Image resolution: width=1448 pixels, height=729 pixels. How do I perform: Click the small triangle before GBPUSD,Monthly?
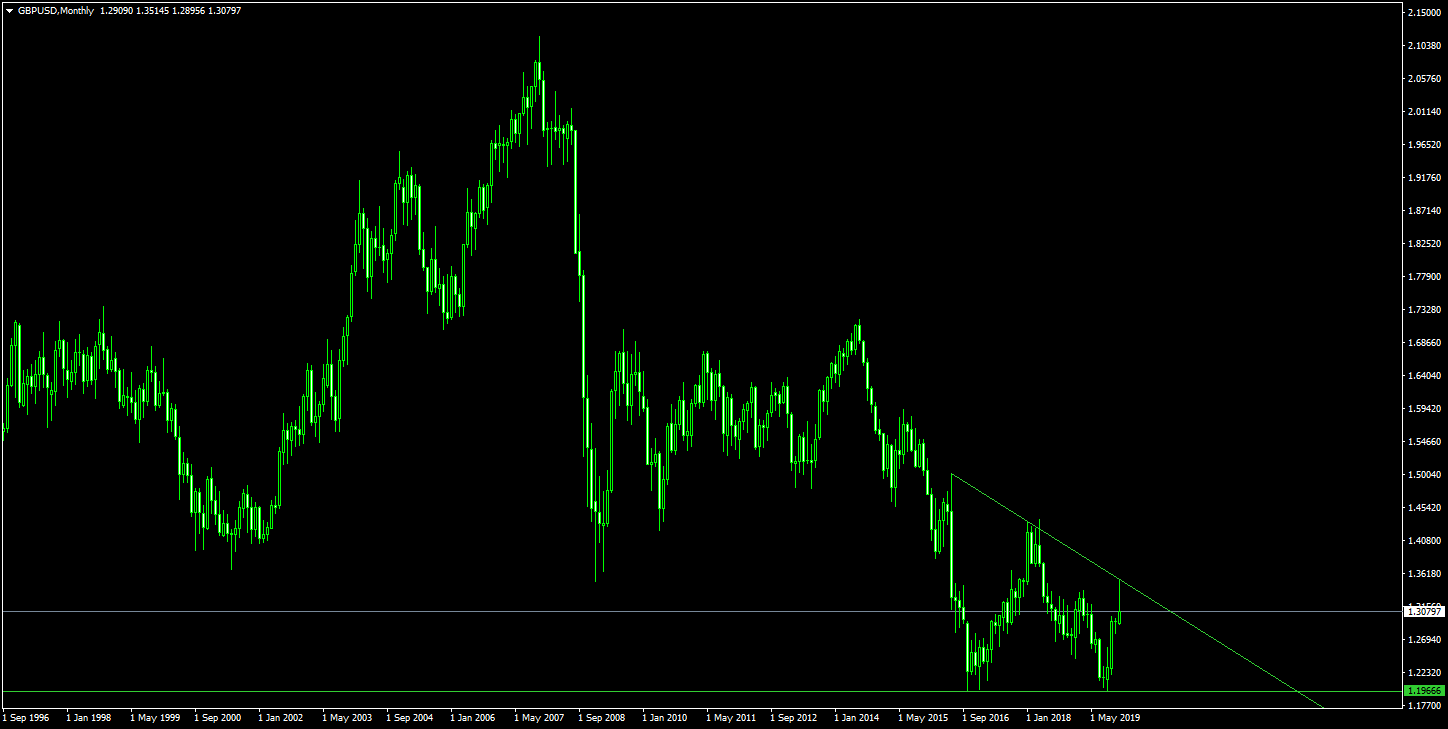(x=9, y=10)
